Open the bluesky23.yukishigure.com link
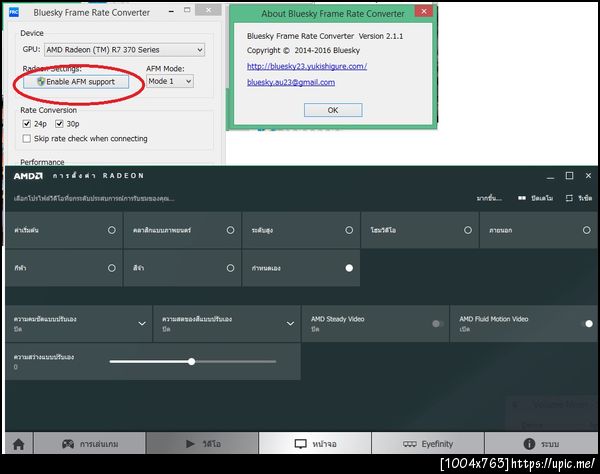The height and width of the screenshot is (474, 600). pos(307,66)
